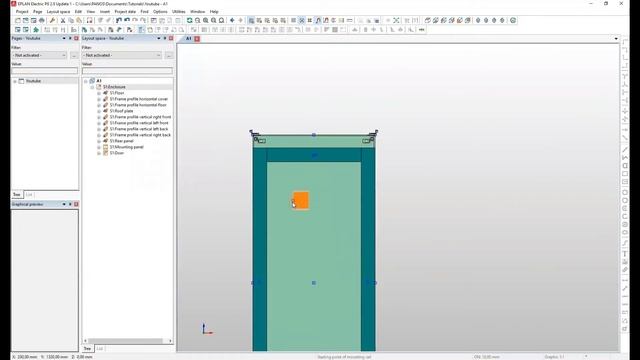640x360 pixels.
Task: Click the Undo arrow icon
Action: pos(127,20)
